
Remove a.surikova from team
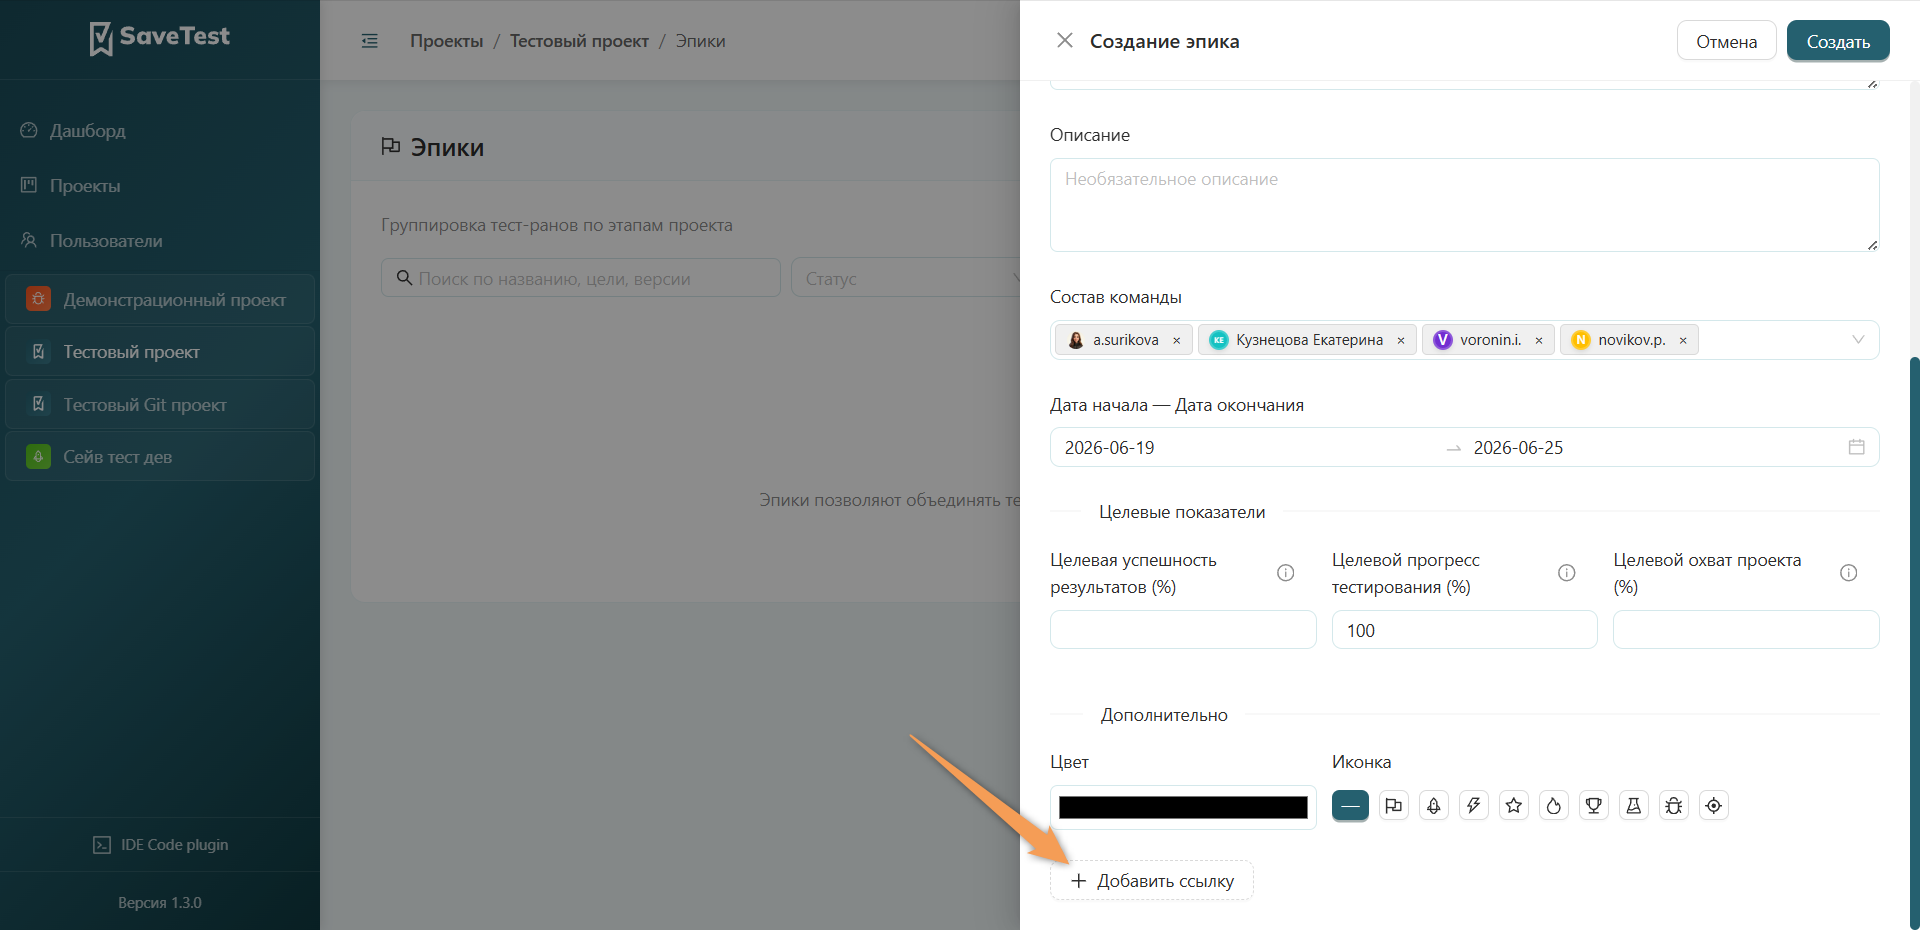click(1177, 340)
